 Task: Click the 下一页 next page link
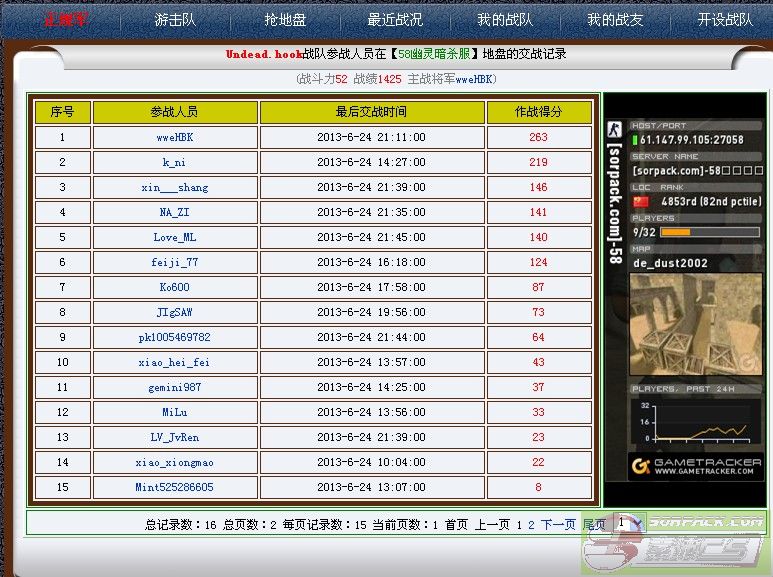(559, 524)
